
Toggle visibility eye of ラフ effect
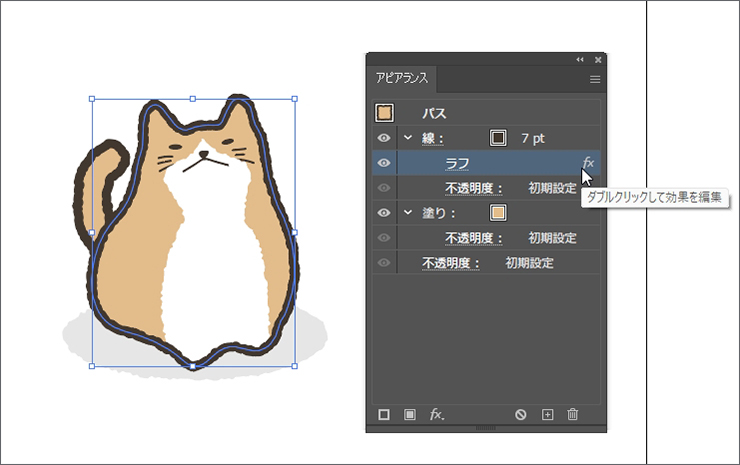click(x=384, y=163)
